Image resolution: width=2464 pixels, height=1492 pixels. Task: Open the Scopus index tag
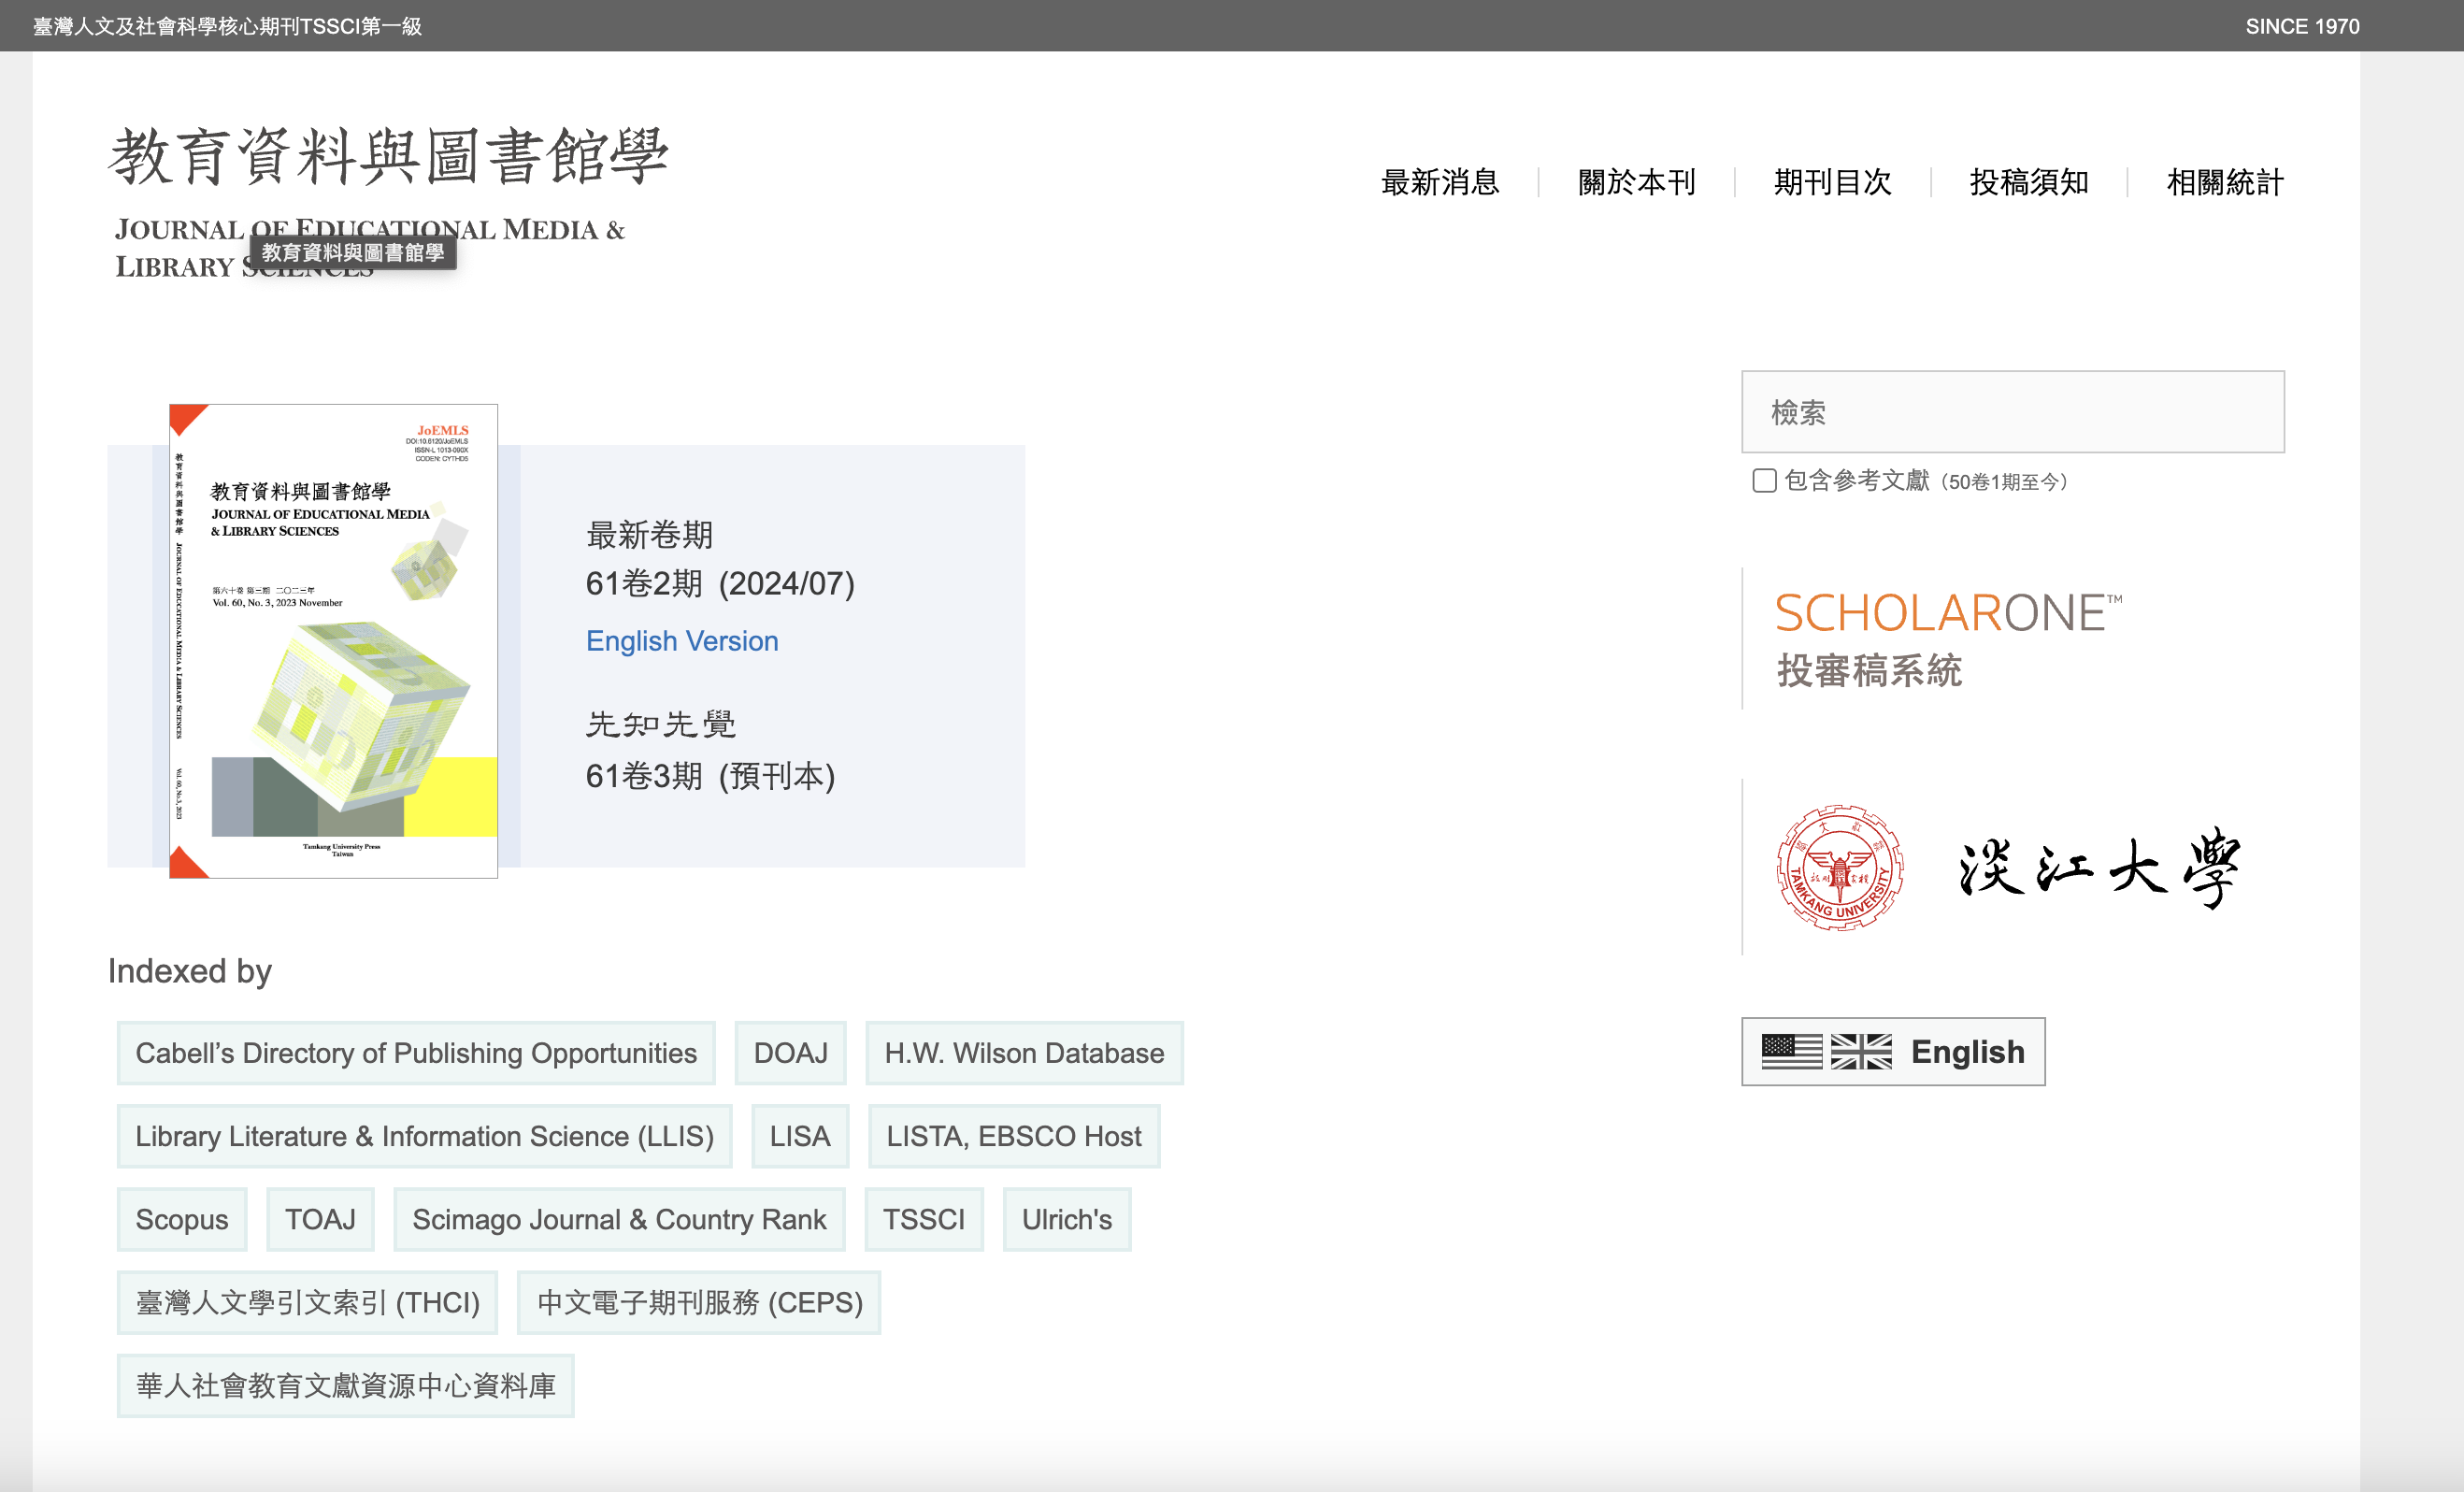click(182, 1219)
